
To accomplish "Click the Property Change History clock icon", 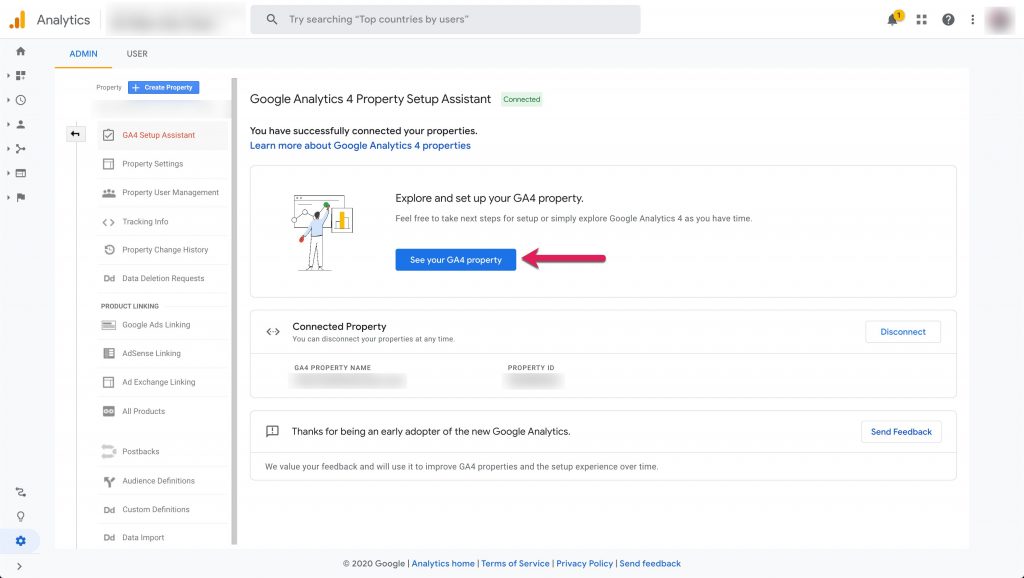I will (x=109, y=249).
